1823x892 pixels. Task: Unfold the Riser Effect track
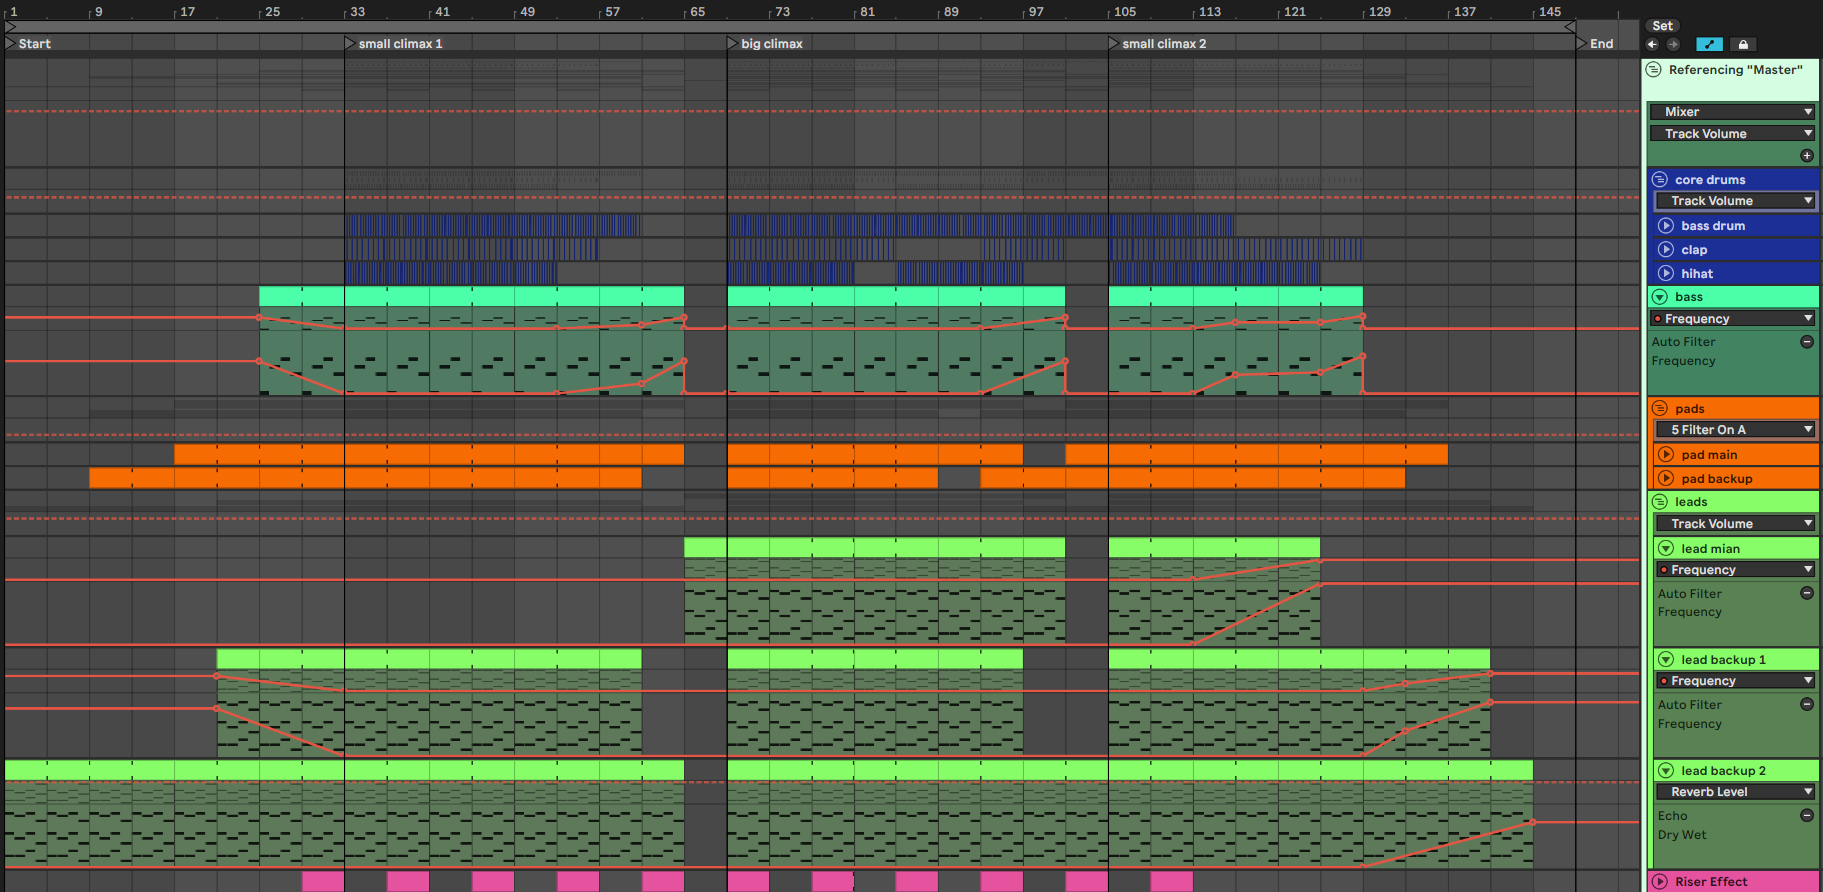coord(1660,882)
